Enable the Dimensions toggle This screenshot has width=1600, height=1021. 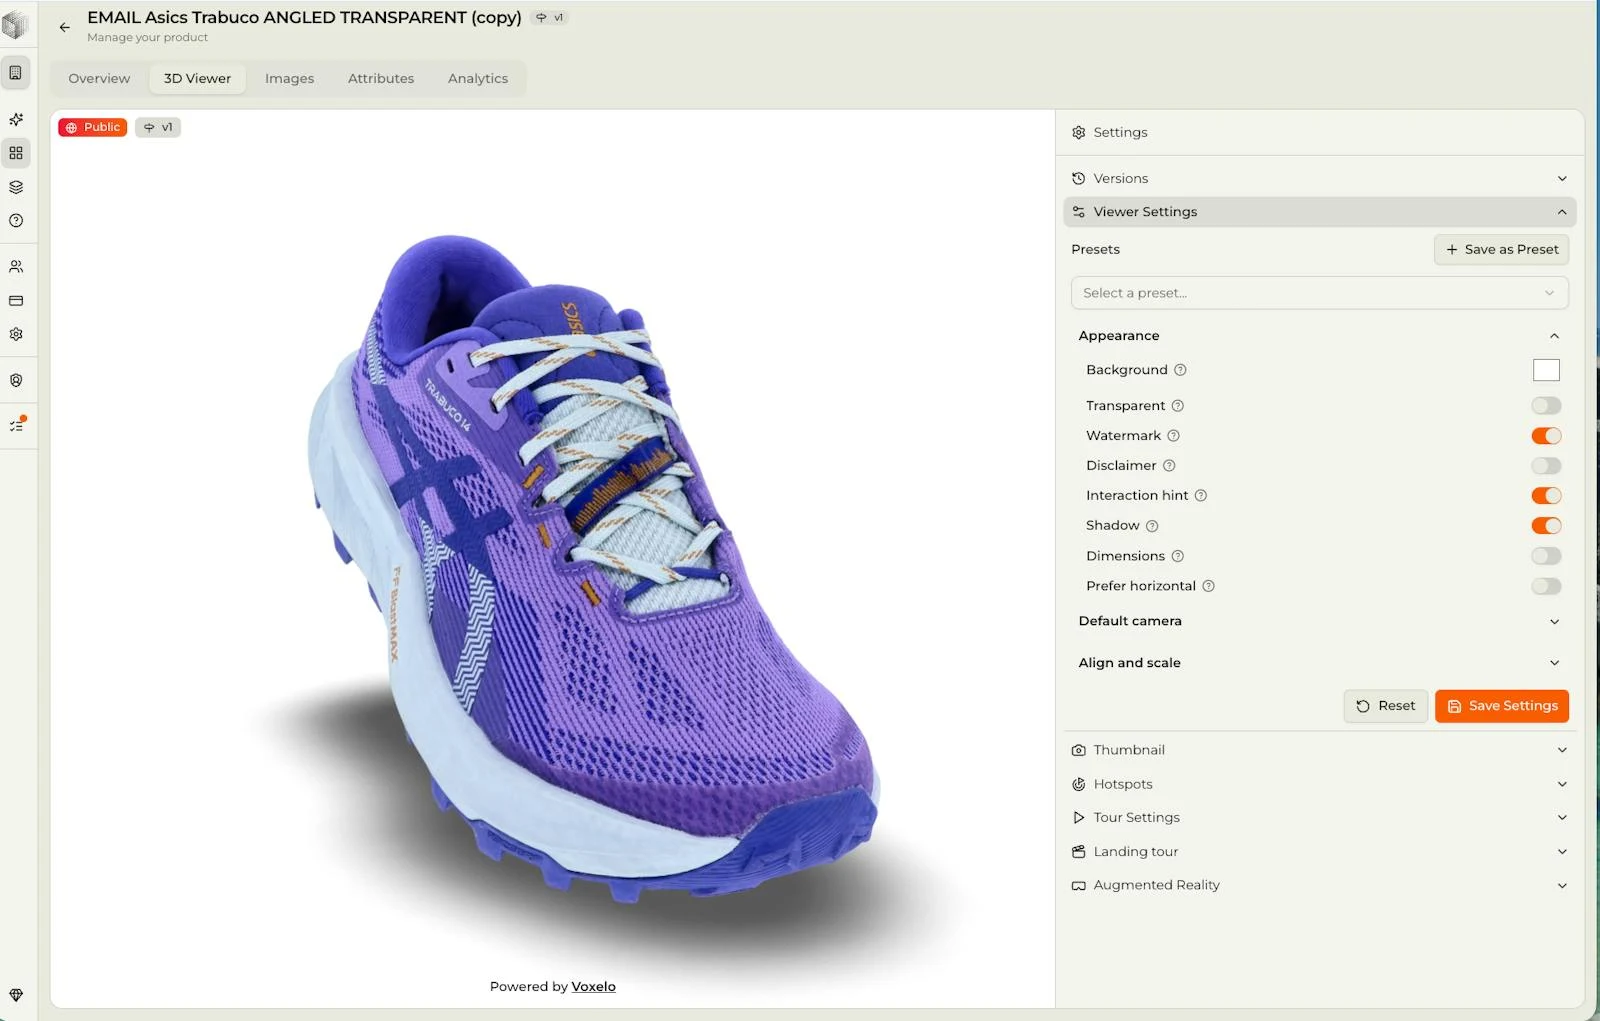pos(1546,556)
